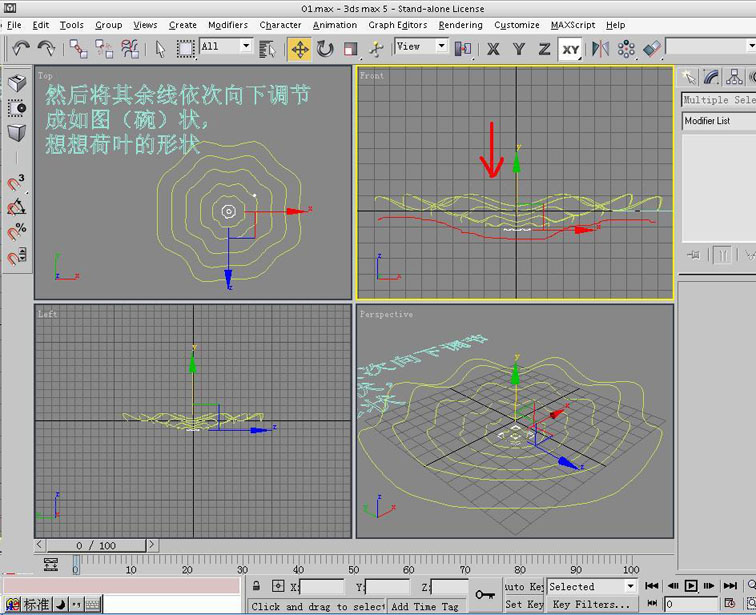This screenshot has height=615, width=756.
Task: Open the File menu
Action: [x=14, y=25]
